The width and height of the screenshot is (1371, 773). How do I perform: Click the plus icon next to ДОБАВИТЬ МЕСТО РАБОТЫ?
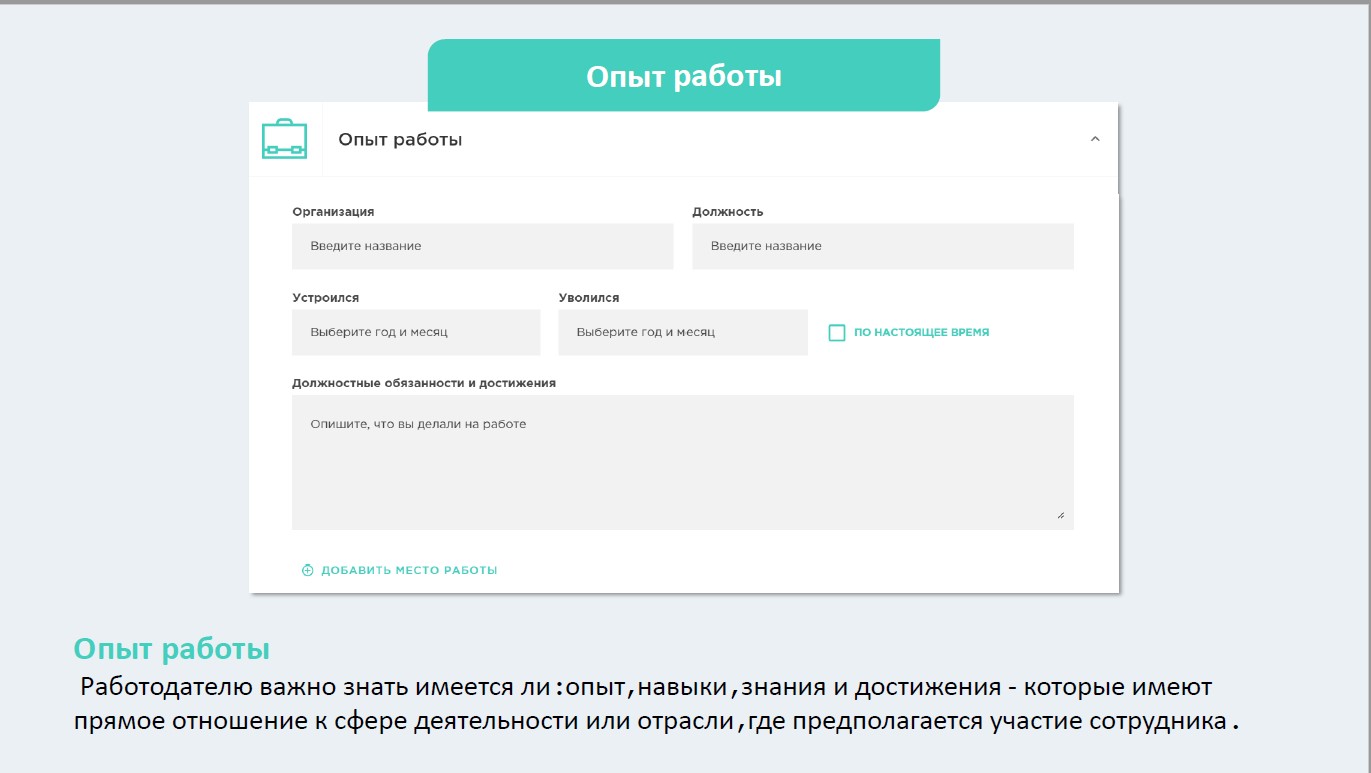[308, 570]
